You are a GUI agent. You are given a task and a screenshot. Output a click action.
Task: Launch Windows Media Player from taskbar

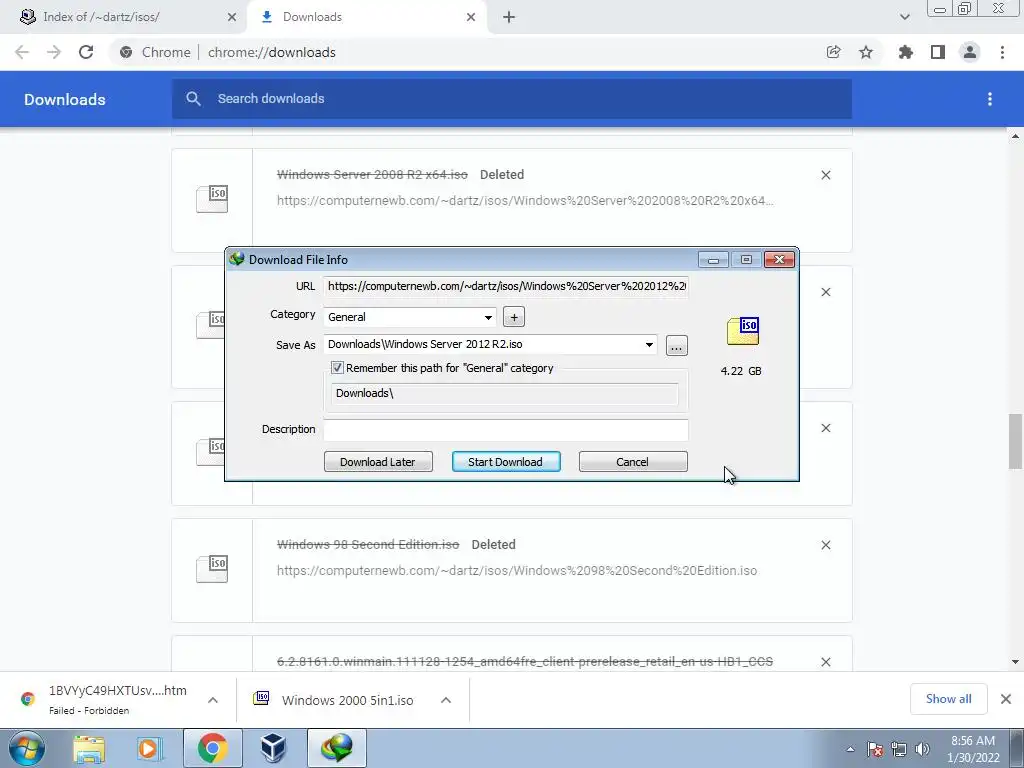[150, 748]
